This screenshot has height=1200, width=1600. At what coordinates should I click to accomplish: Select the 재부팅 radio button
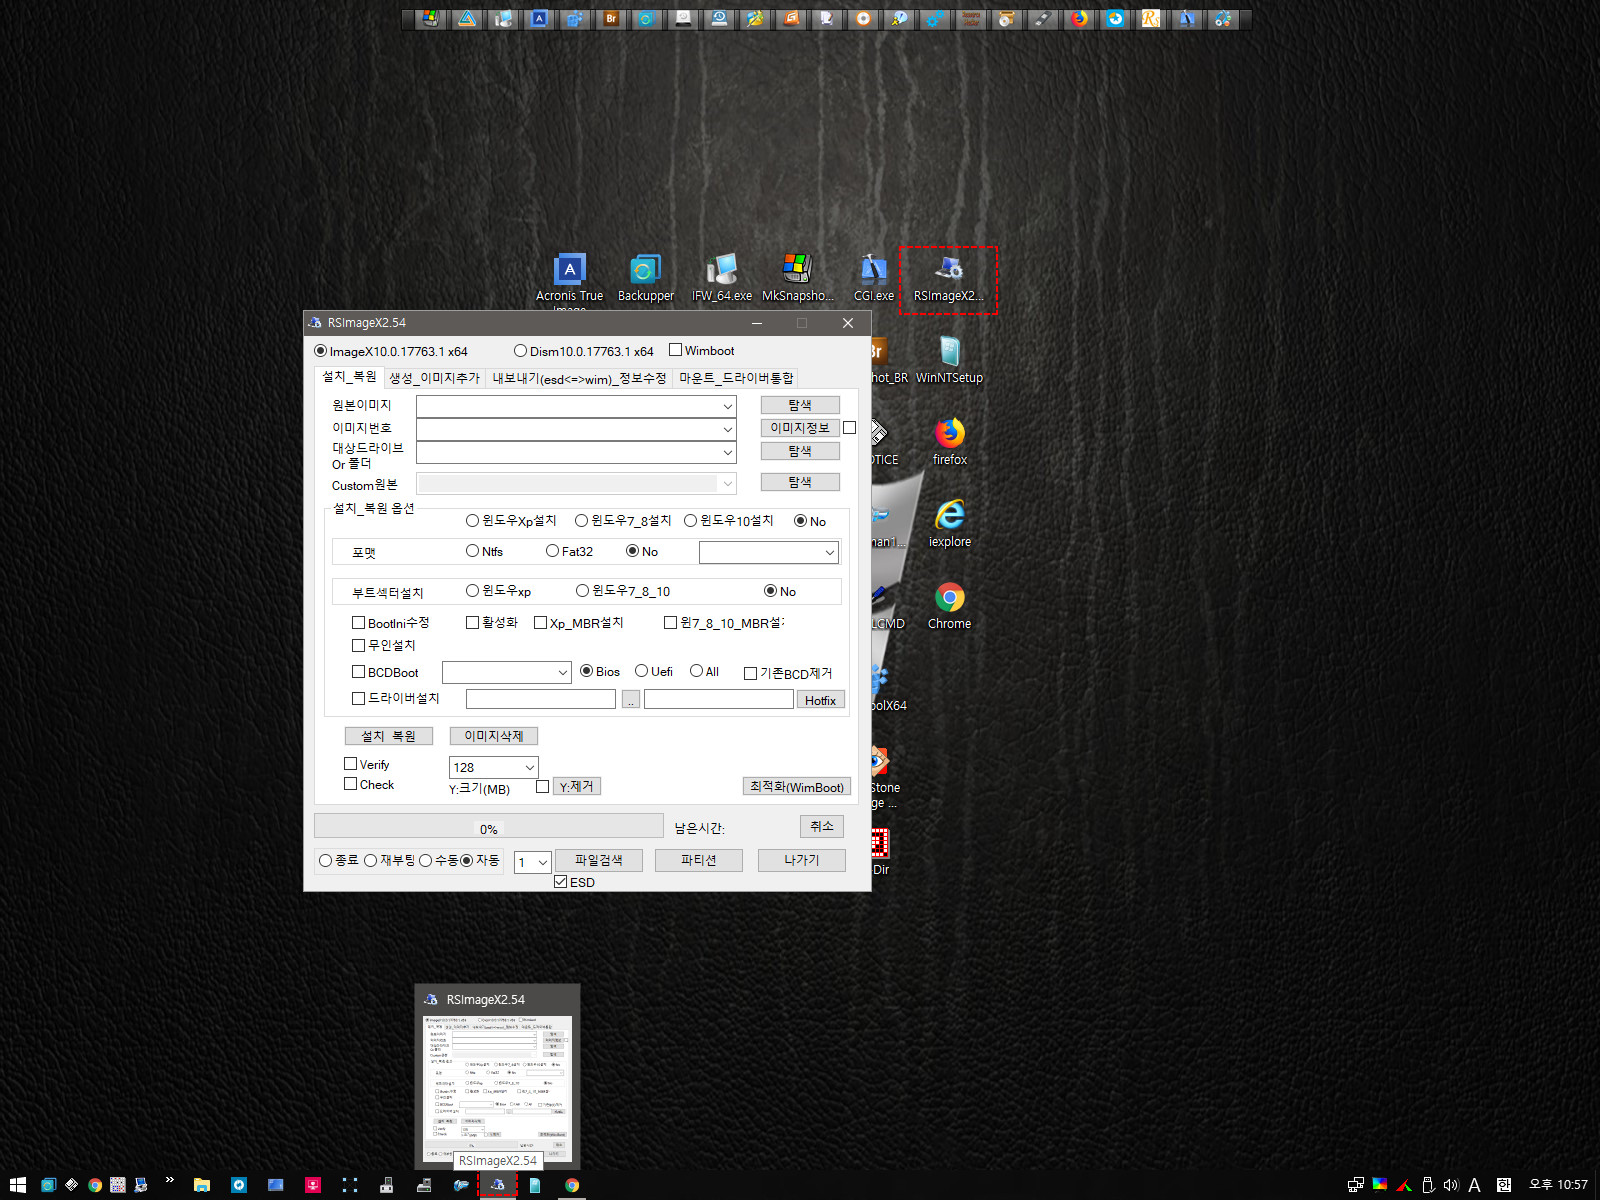(389, 860)
